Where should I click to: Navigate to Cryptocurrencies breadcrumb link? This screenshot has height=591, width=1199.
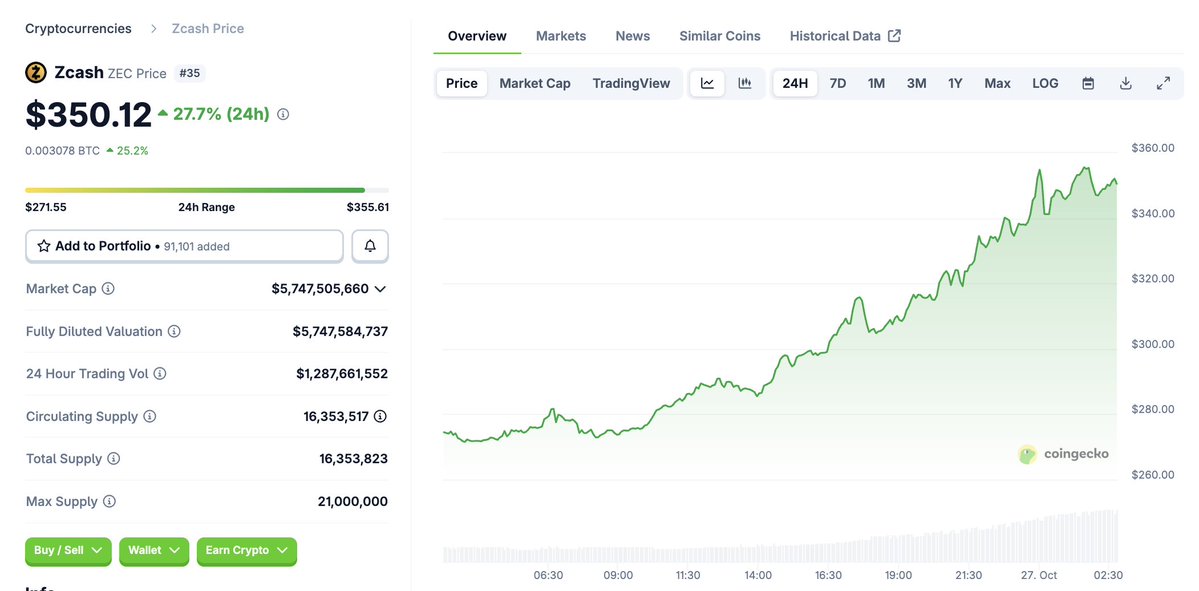[78, 28]
